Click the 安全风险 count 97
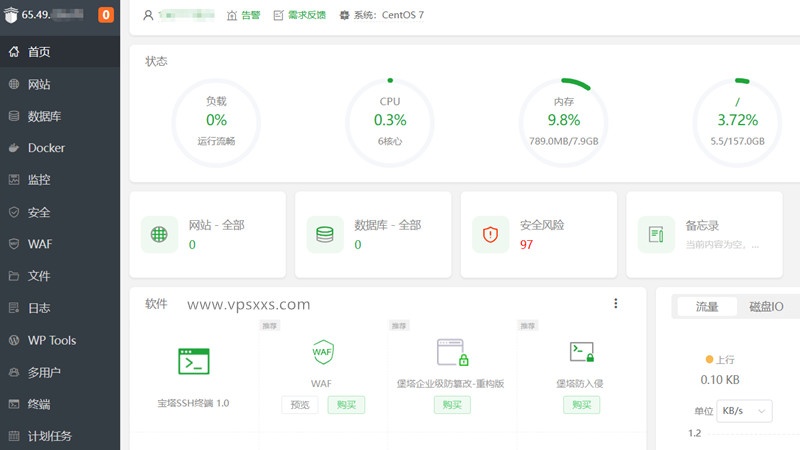The height and width of the screenshot is (450, 800). tap(527, 245)
